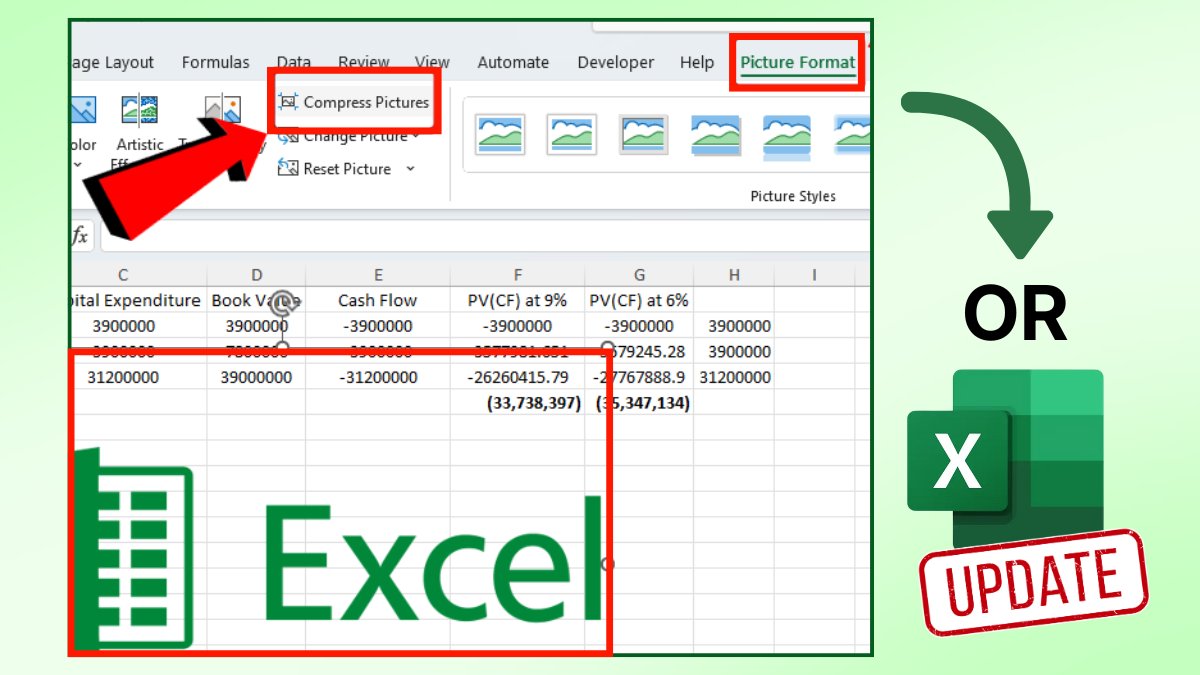Image resolution: width=1200 pixels, height=675 pixels.
Task: Select the 'Book Value' header cell
Action: click(256, 300)
